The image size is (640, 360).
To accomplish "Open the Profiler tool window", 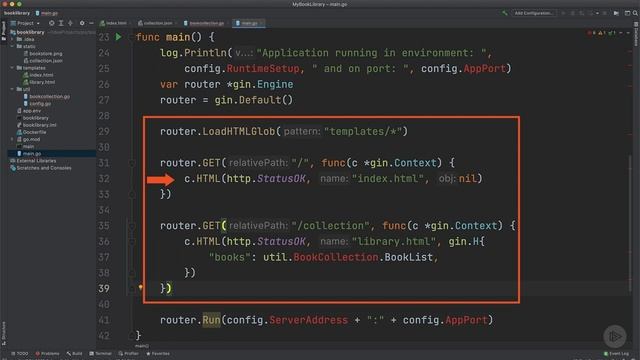I will [129, 353].
